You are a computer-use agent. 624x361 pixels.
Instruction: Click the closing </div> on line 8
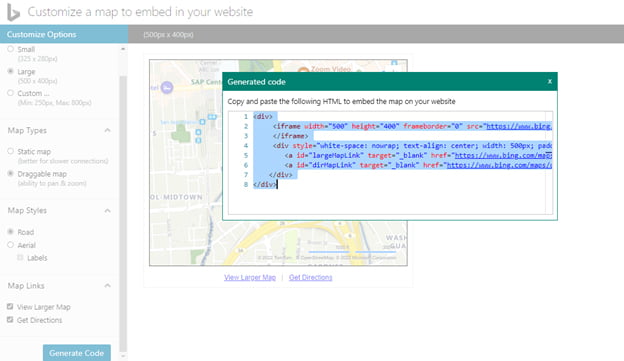265,184
